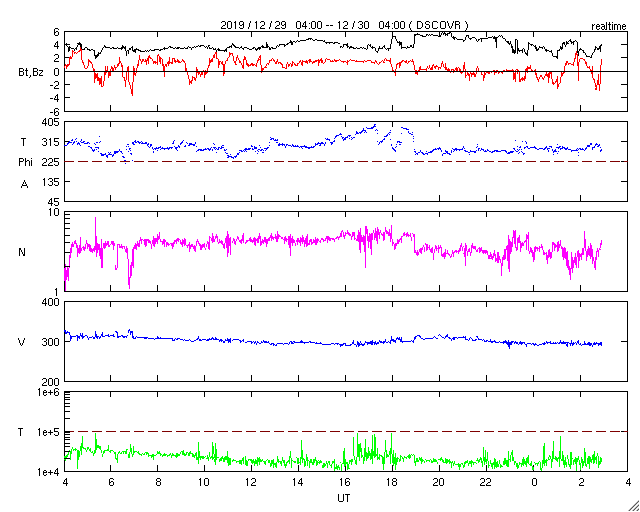
Task: Click the '-2' tick on Bt,Bz panel
Action: click(x=55, y=85)
